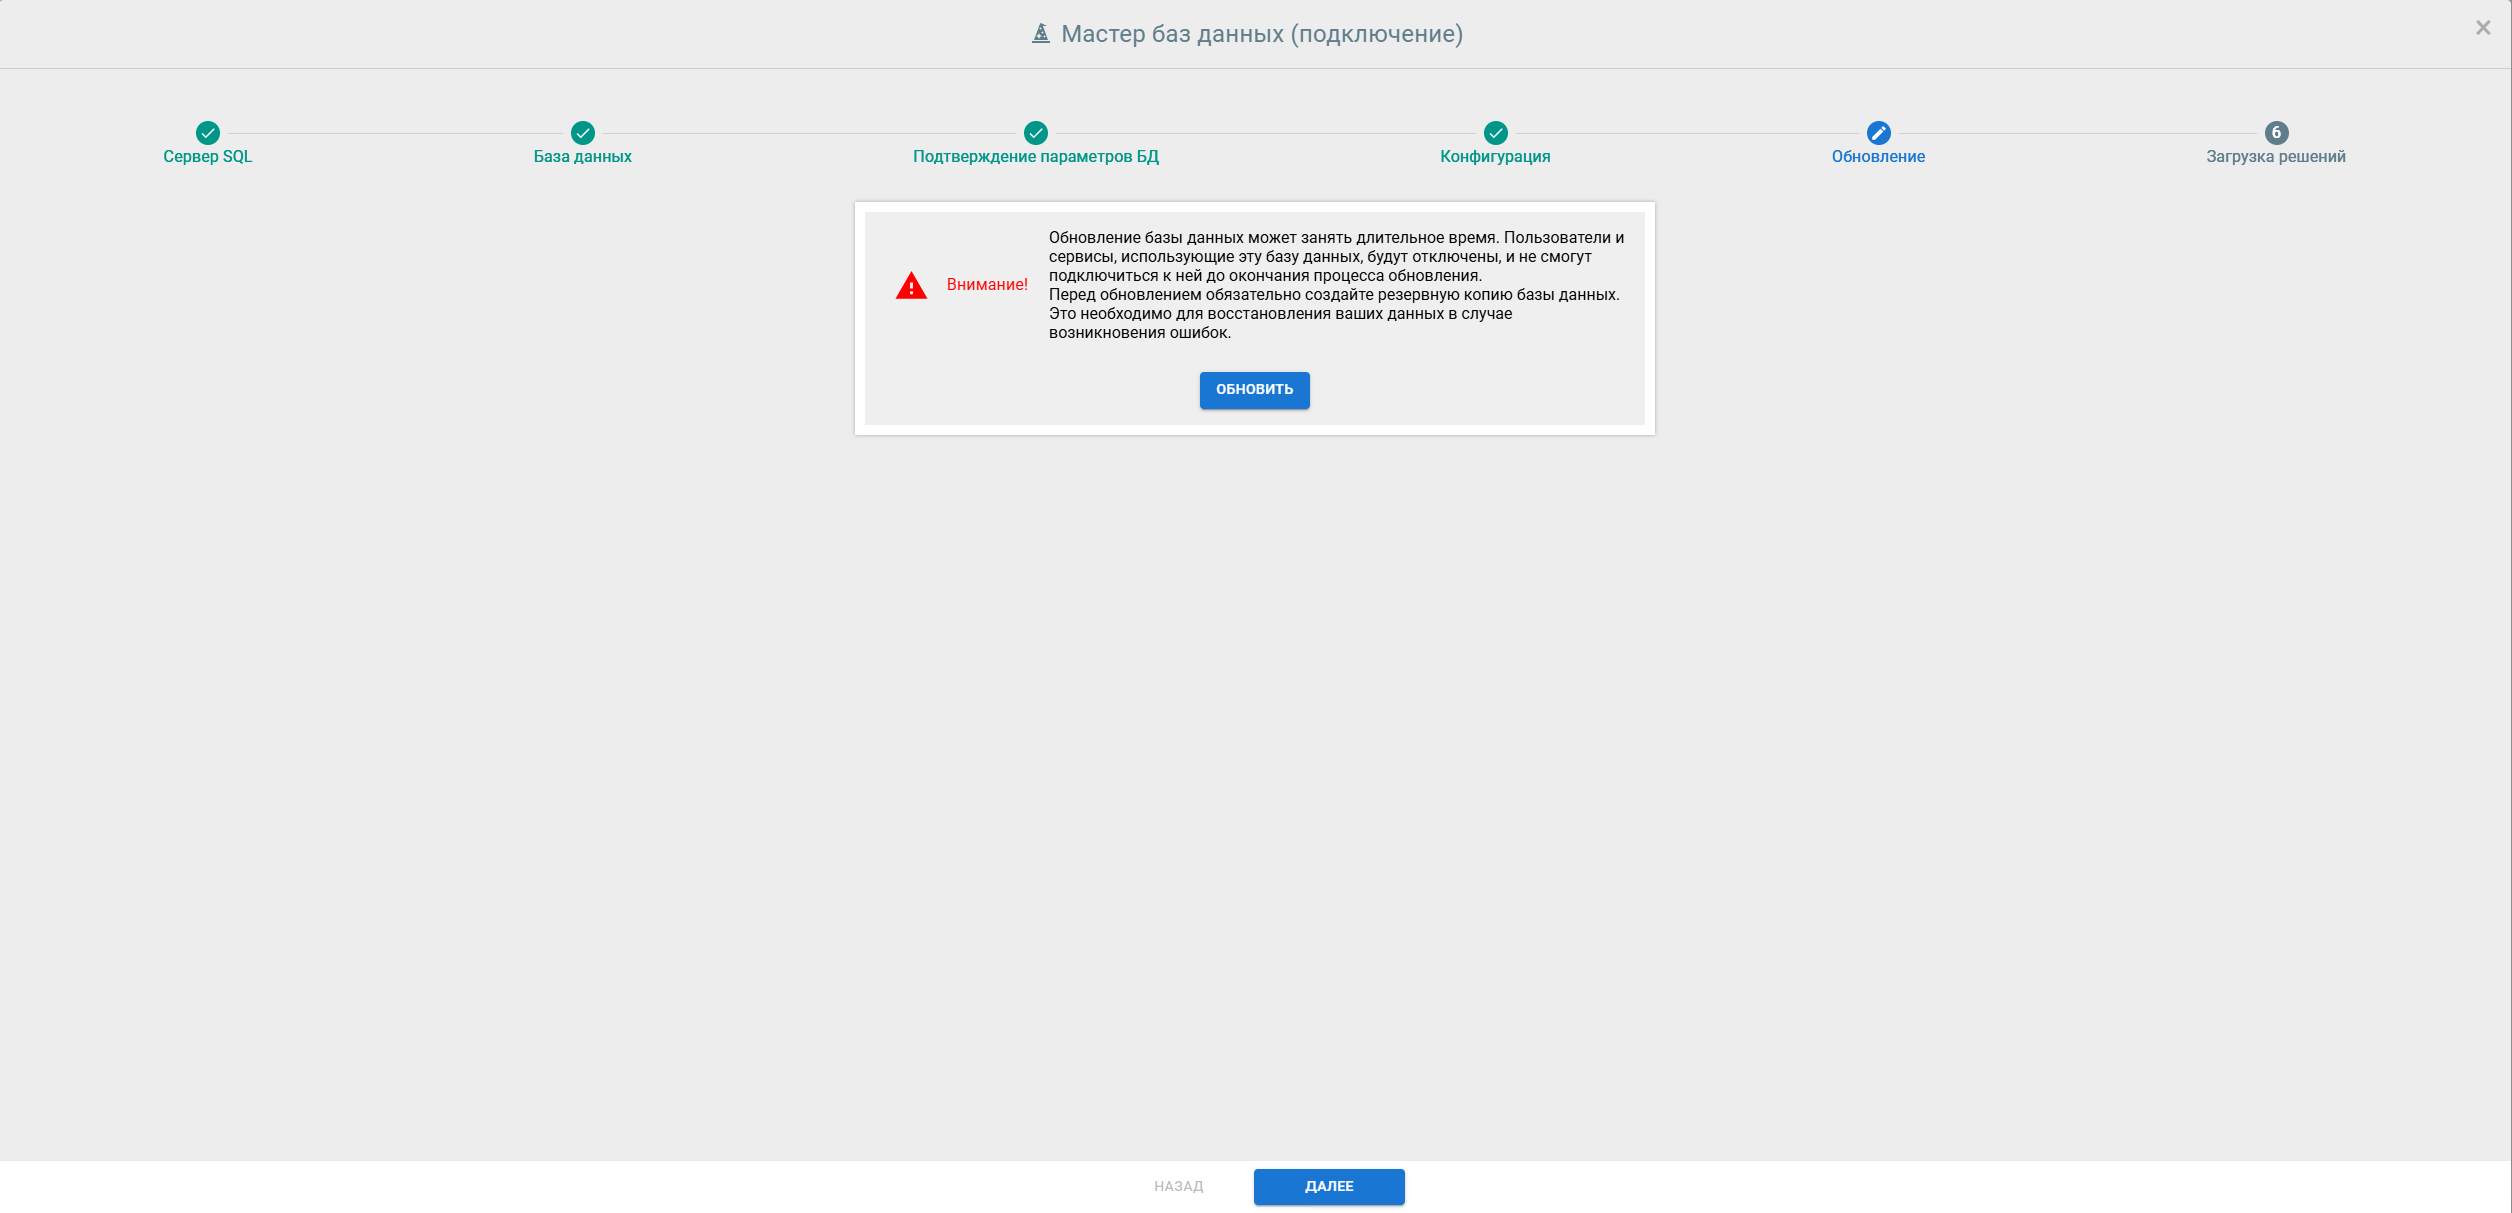Click the НАЗАД button
Viewport: 2512px width, 1213px height.
pos(1178,1186)
